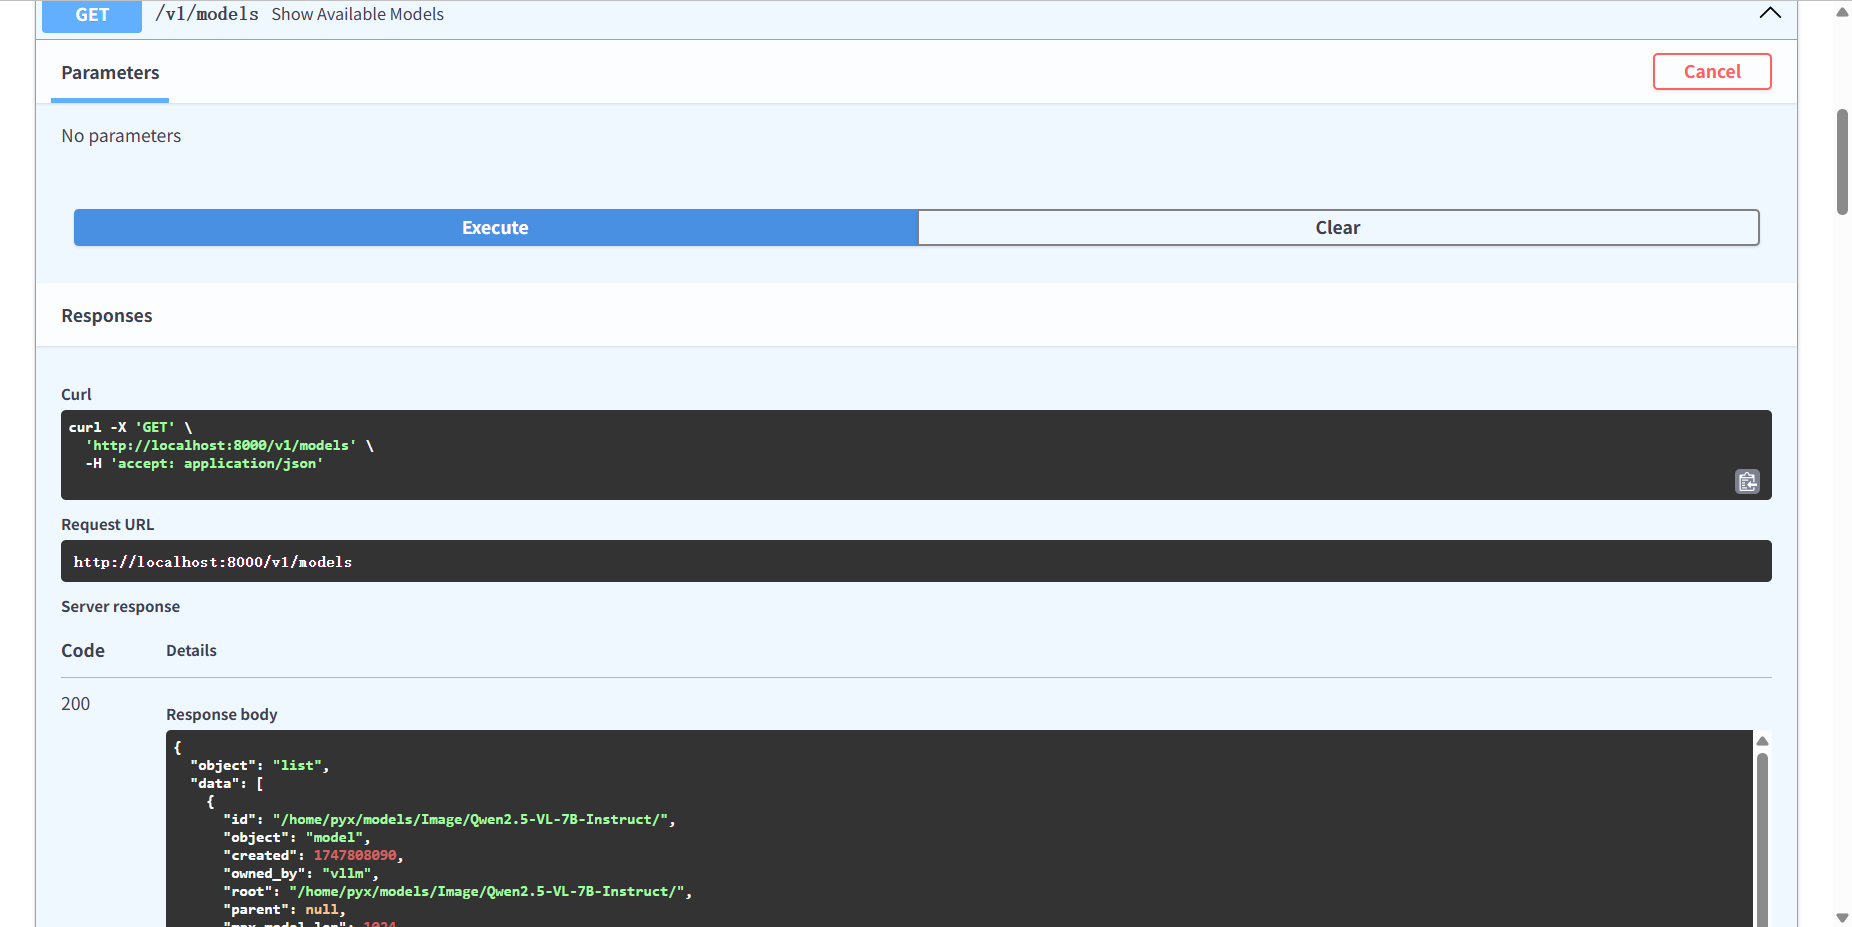1852x927 pixels.
Task: Click the /v1/models endpoint path
Action: coord(207,14)
